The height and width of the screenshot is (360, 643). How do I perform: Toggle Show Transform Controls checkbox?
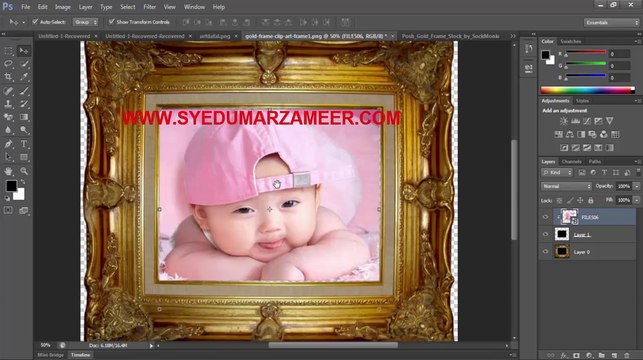[x=112, y=21]
